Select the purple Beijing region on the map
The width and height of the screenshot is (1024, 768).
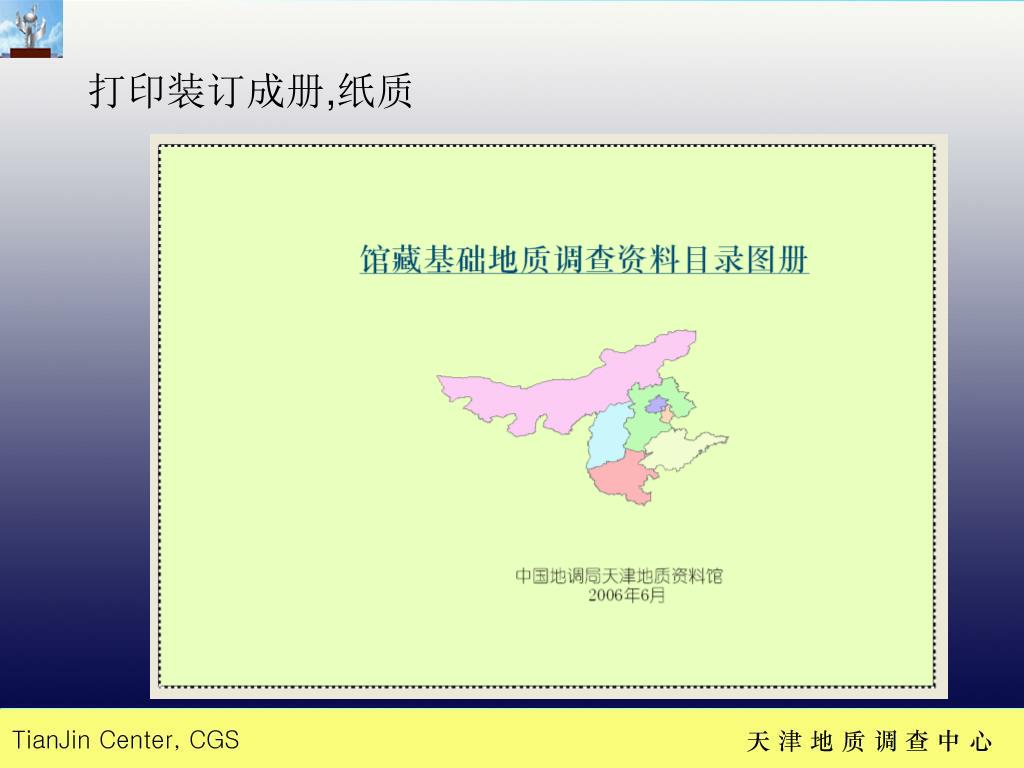pos(657,404)
